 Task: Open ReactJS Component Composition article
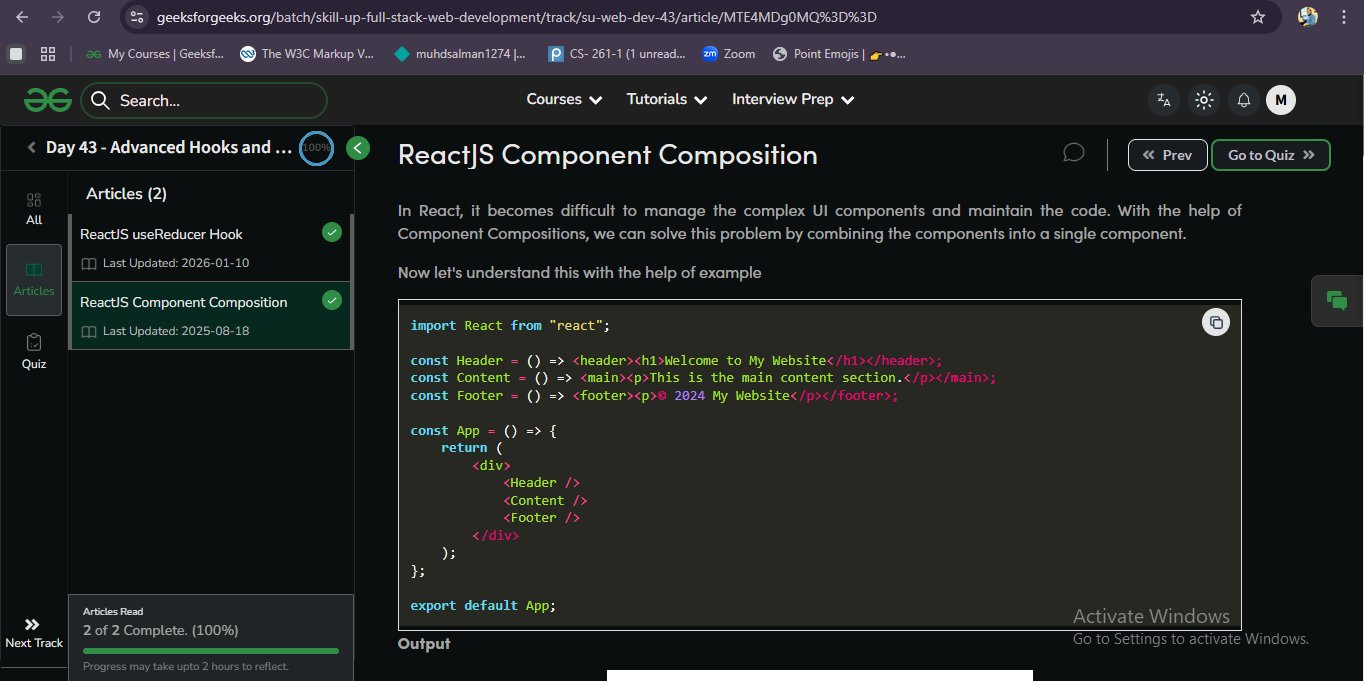pyautogui.click(x=210, y=315)
